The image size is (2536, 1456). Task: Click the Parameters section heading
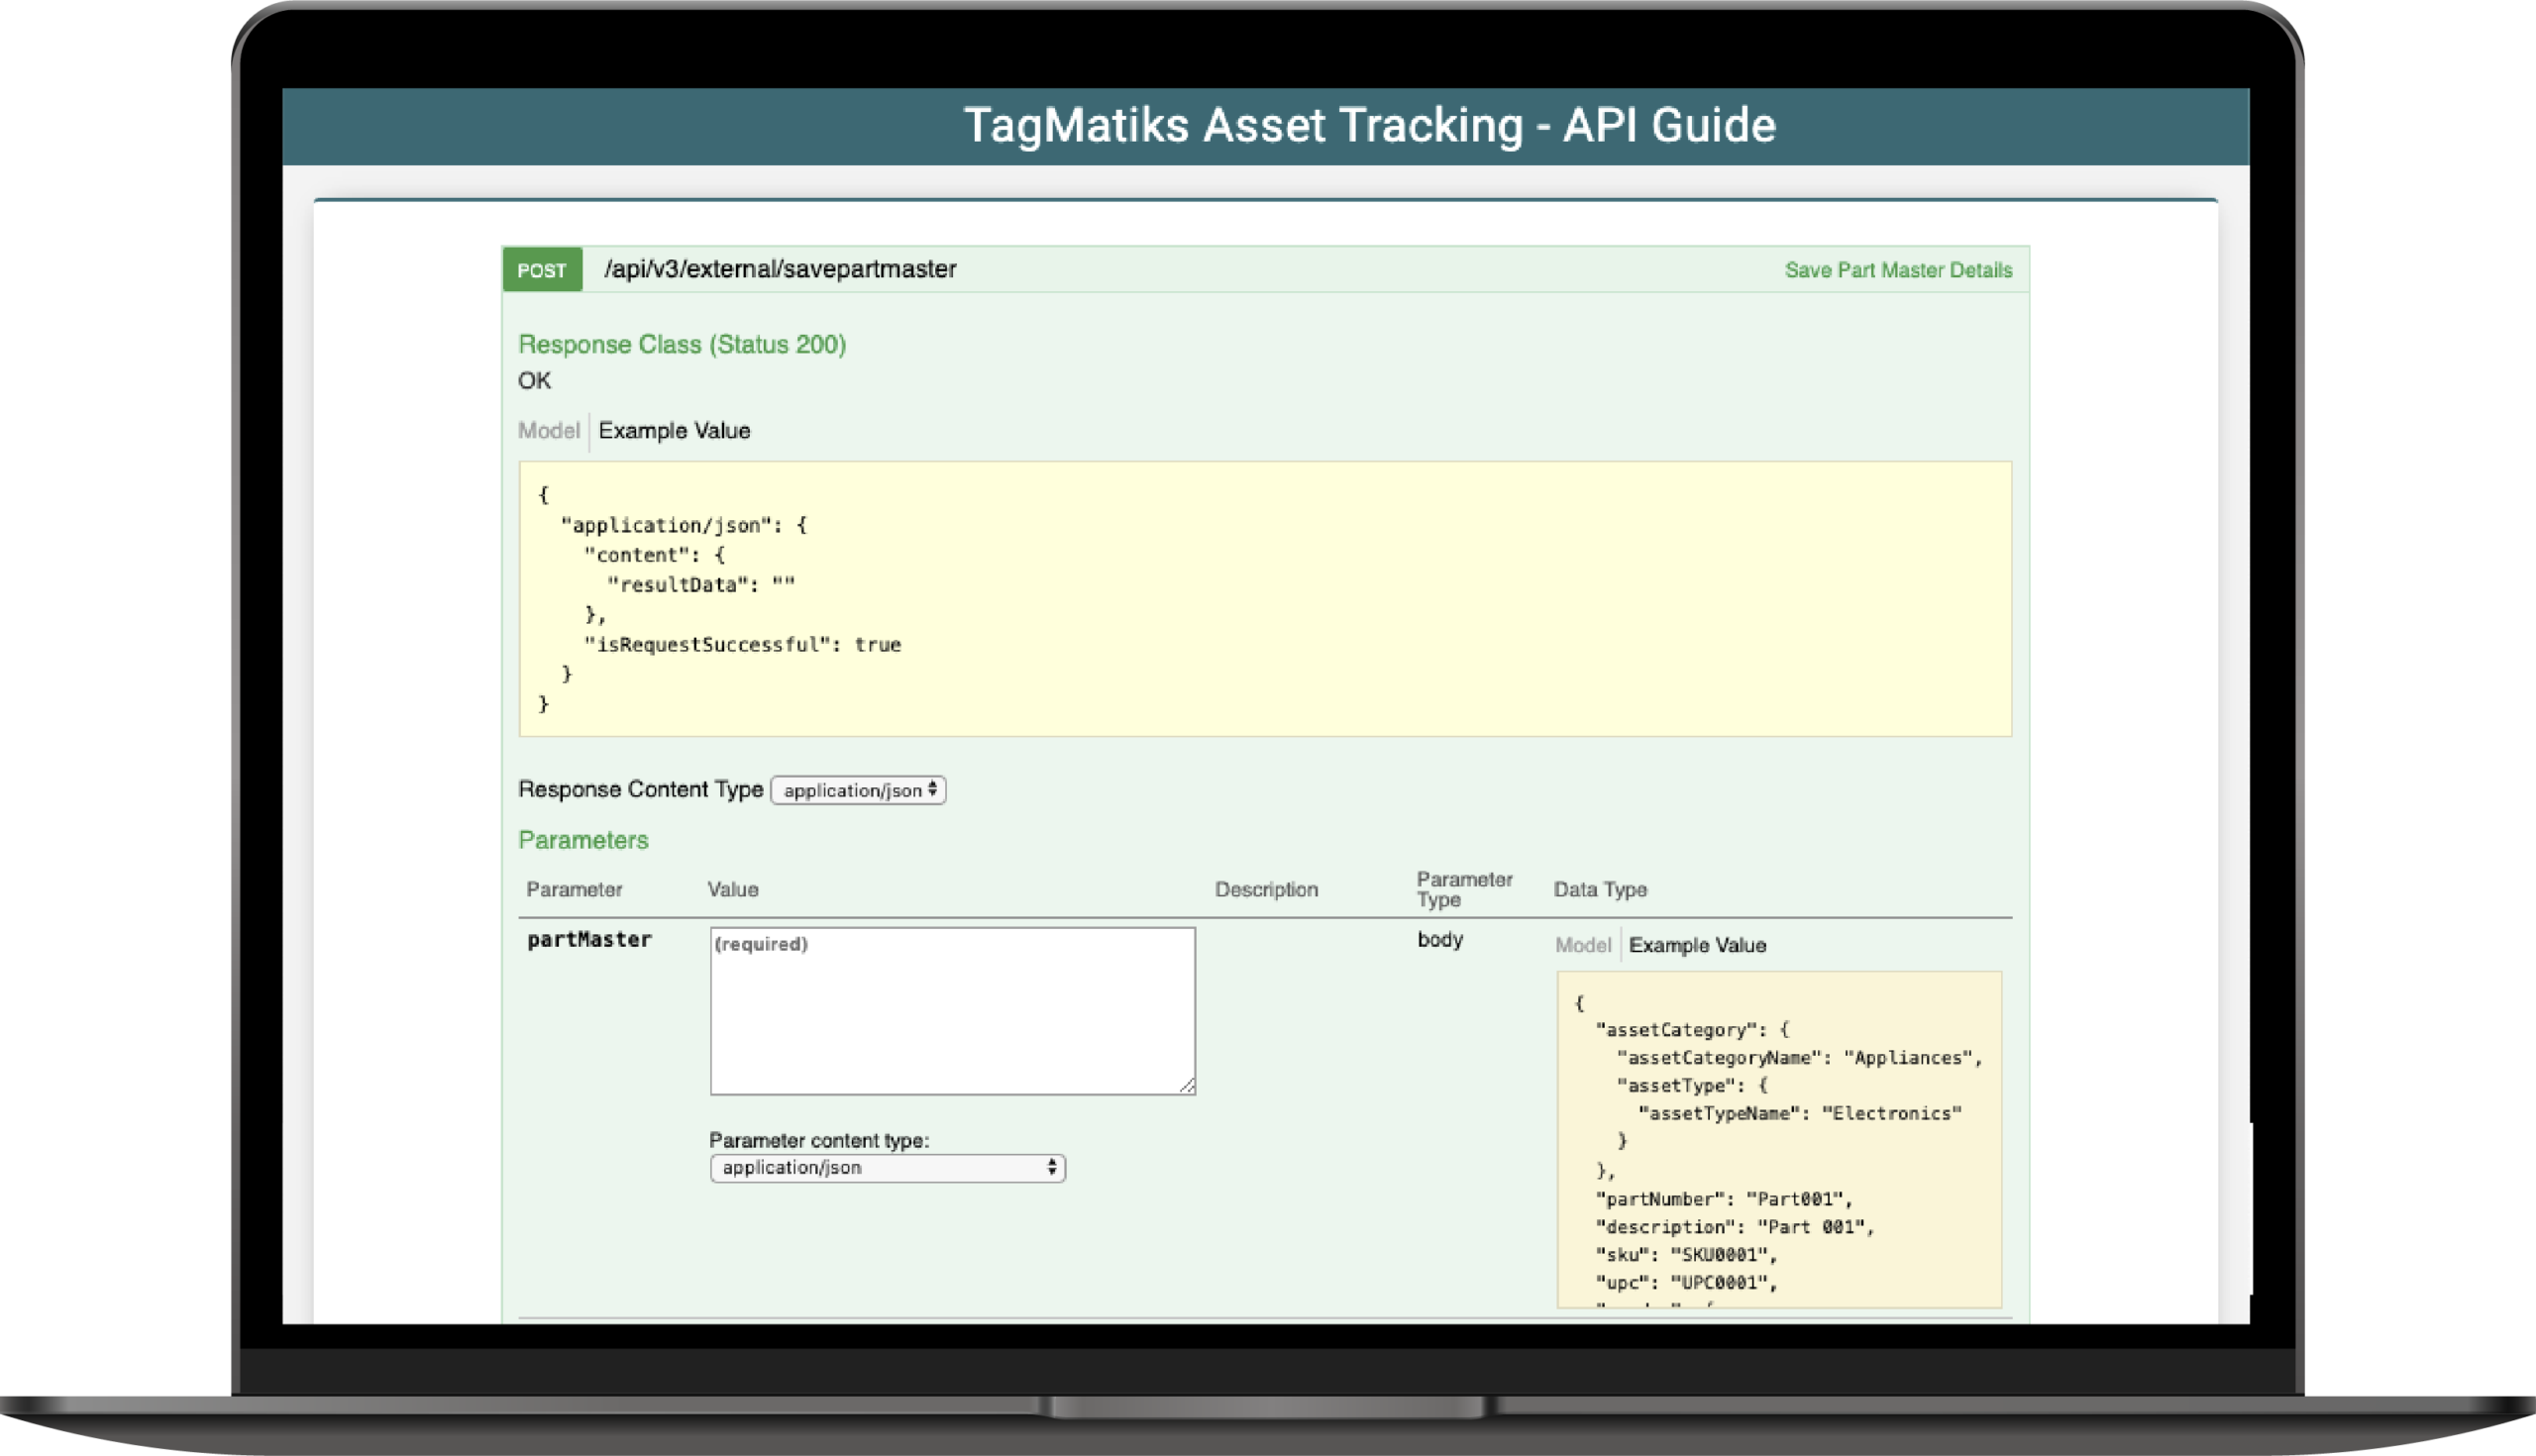(x=583, y=840)
